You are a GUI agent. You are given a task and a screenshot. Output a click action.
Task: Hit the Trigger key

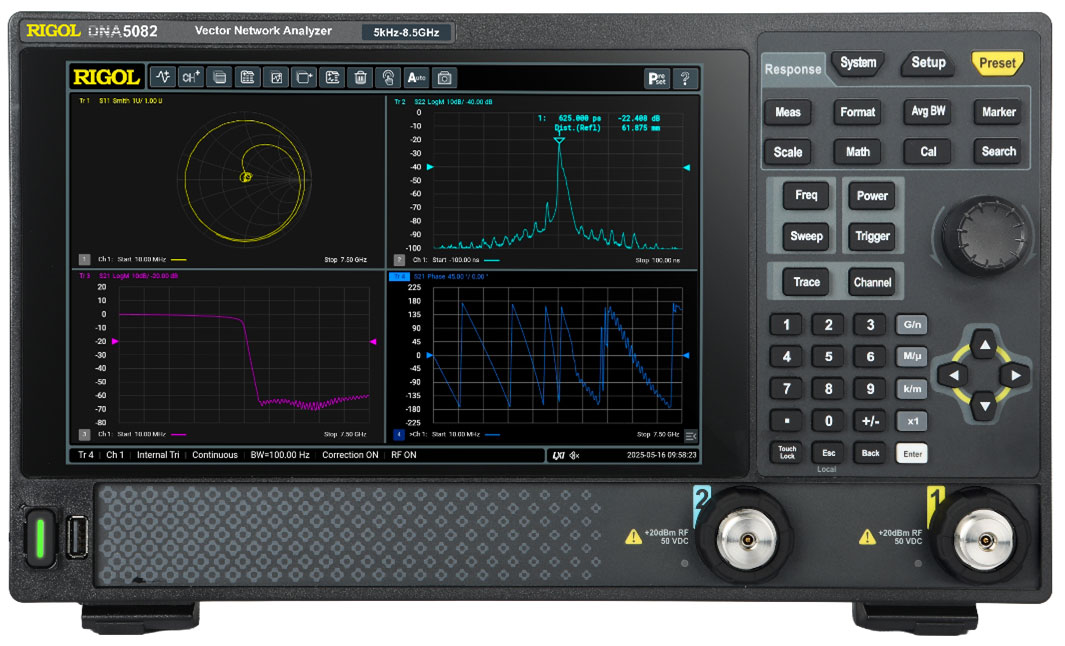(x=872, y=236)
